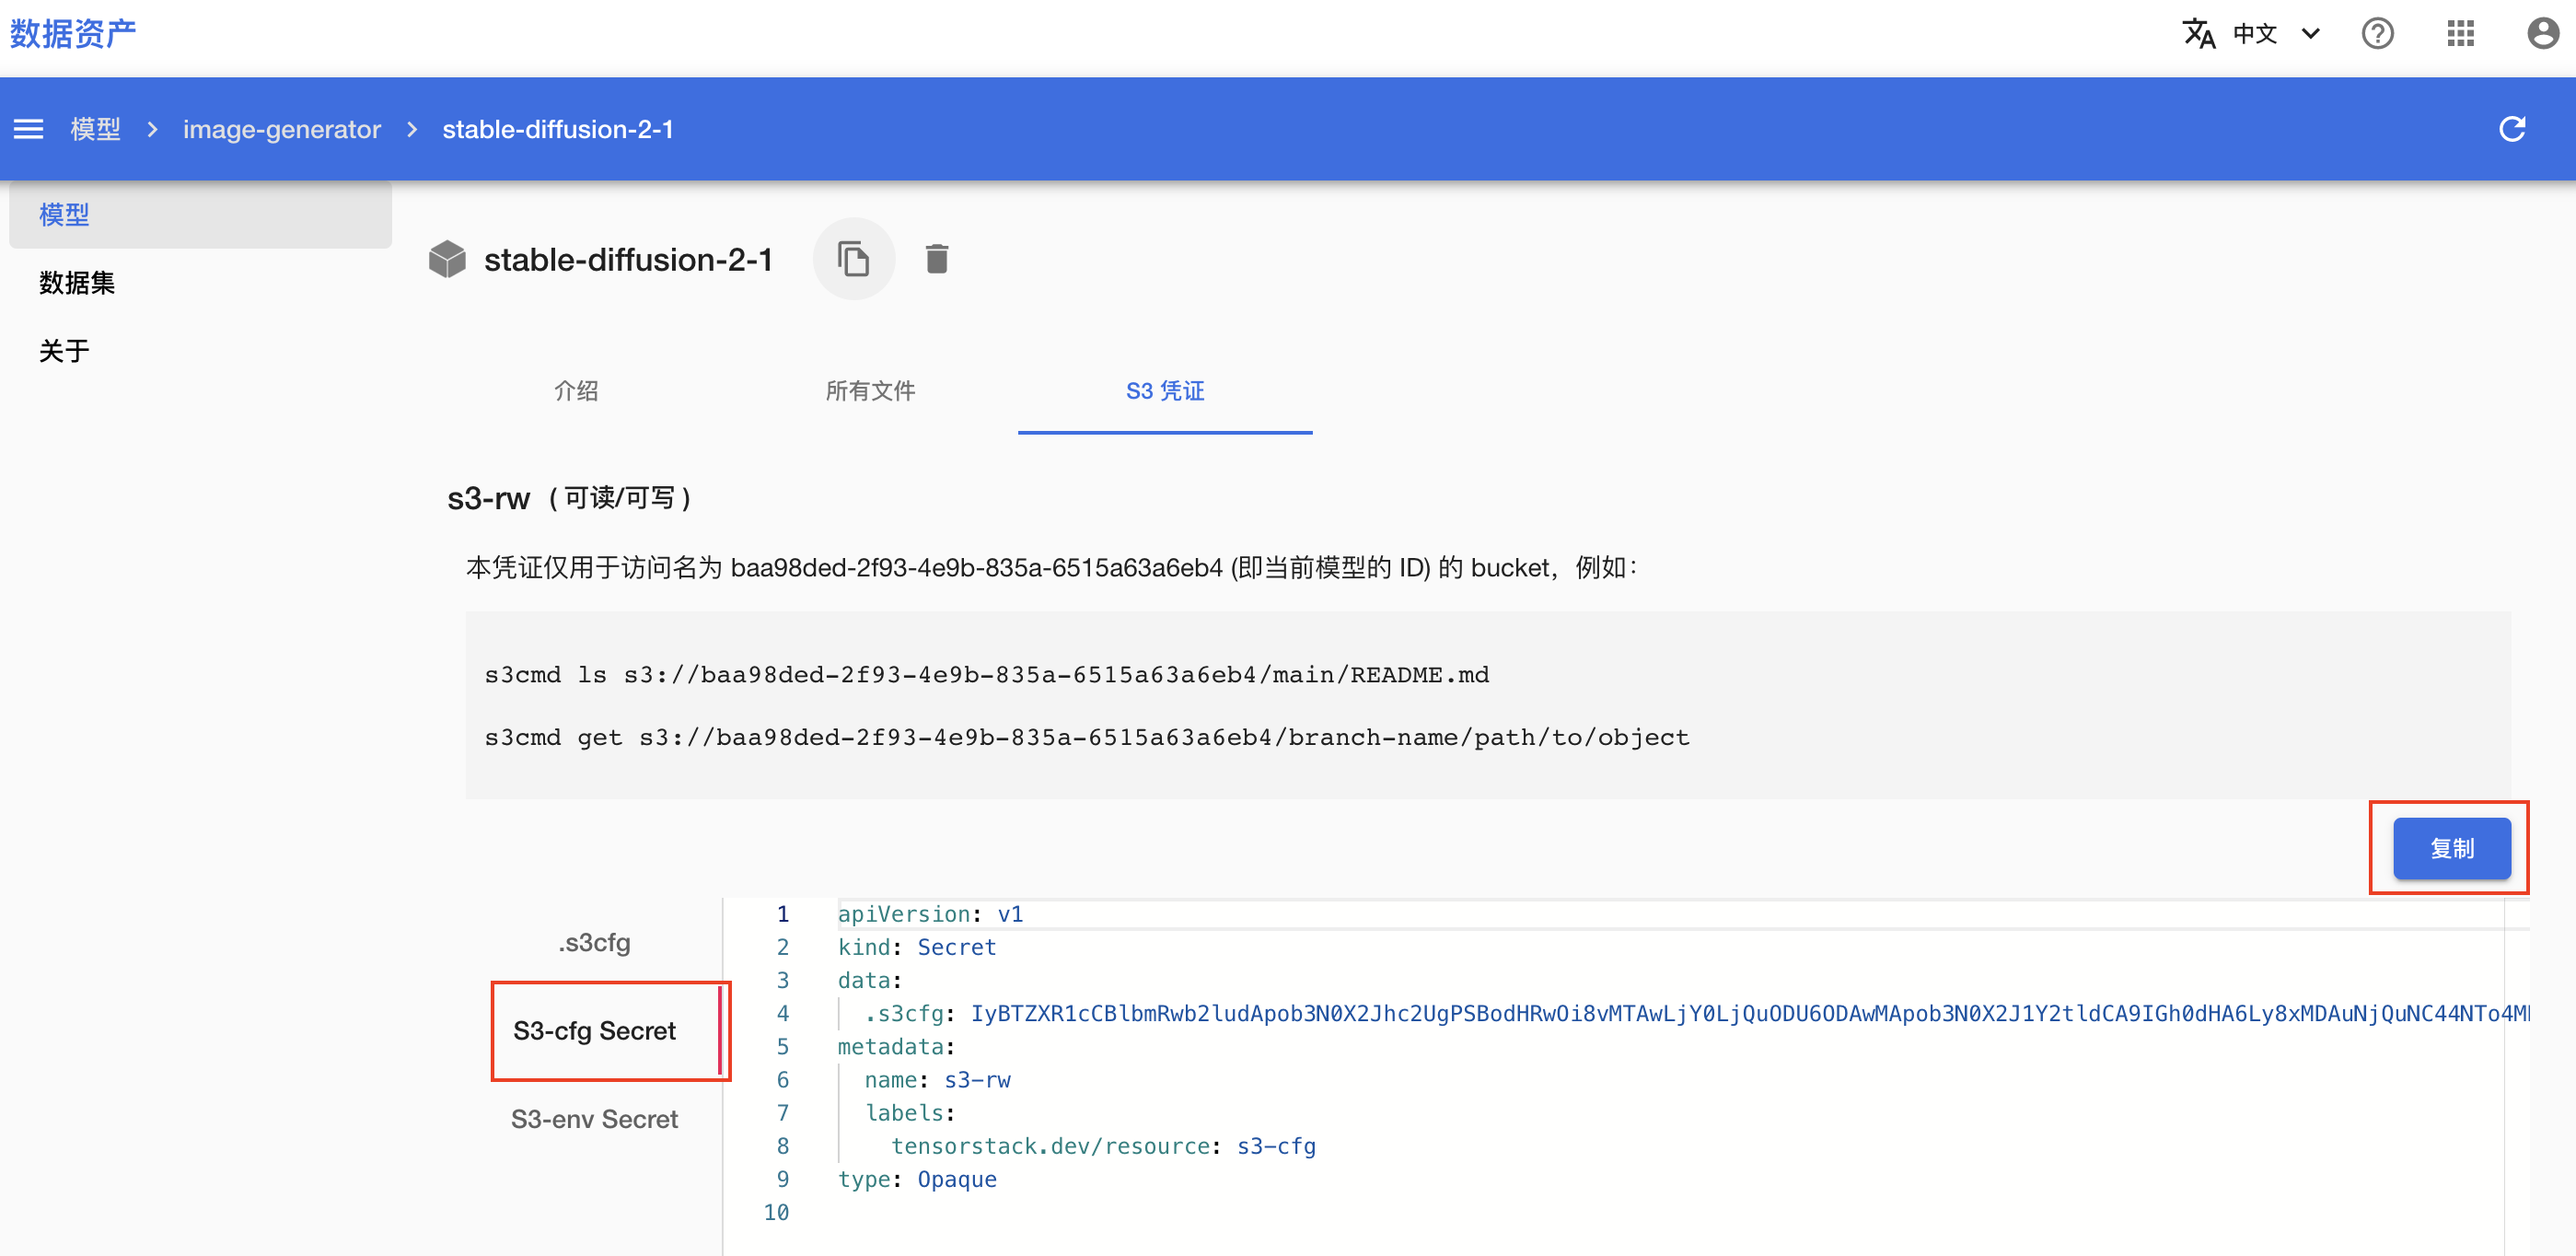This screenshot has height=1256, width=2576.
Task: Click the 数据资产 site title
Action: coord(72,34)
